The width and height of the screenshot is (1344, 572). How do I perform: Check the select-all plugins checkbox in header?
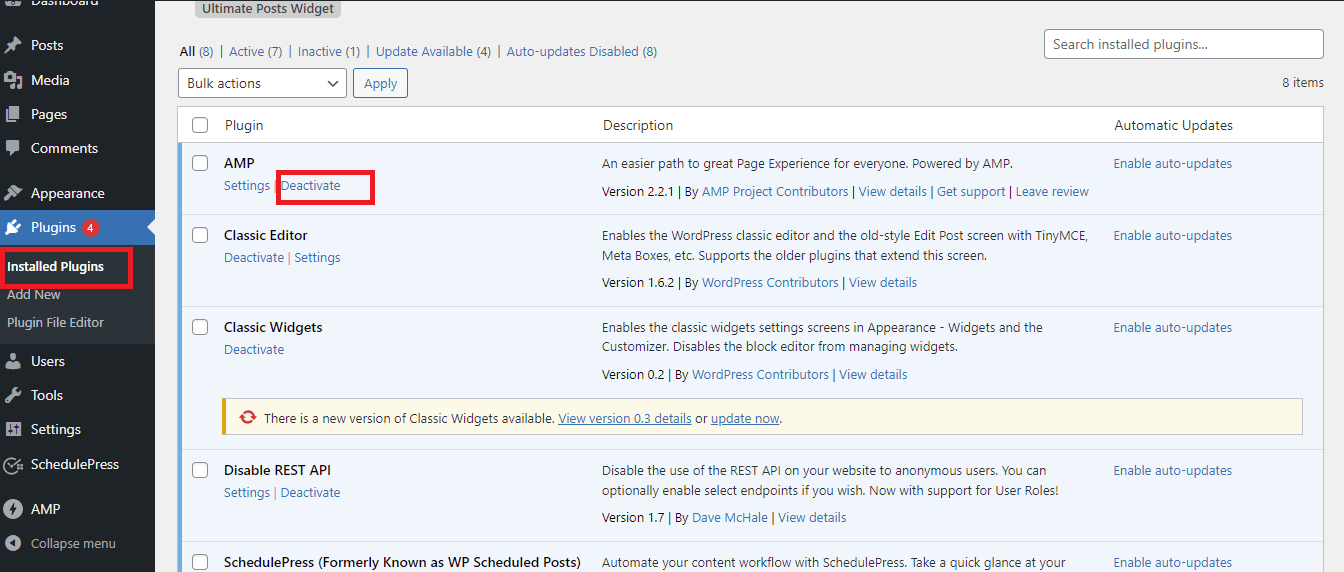click(200, 125)
